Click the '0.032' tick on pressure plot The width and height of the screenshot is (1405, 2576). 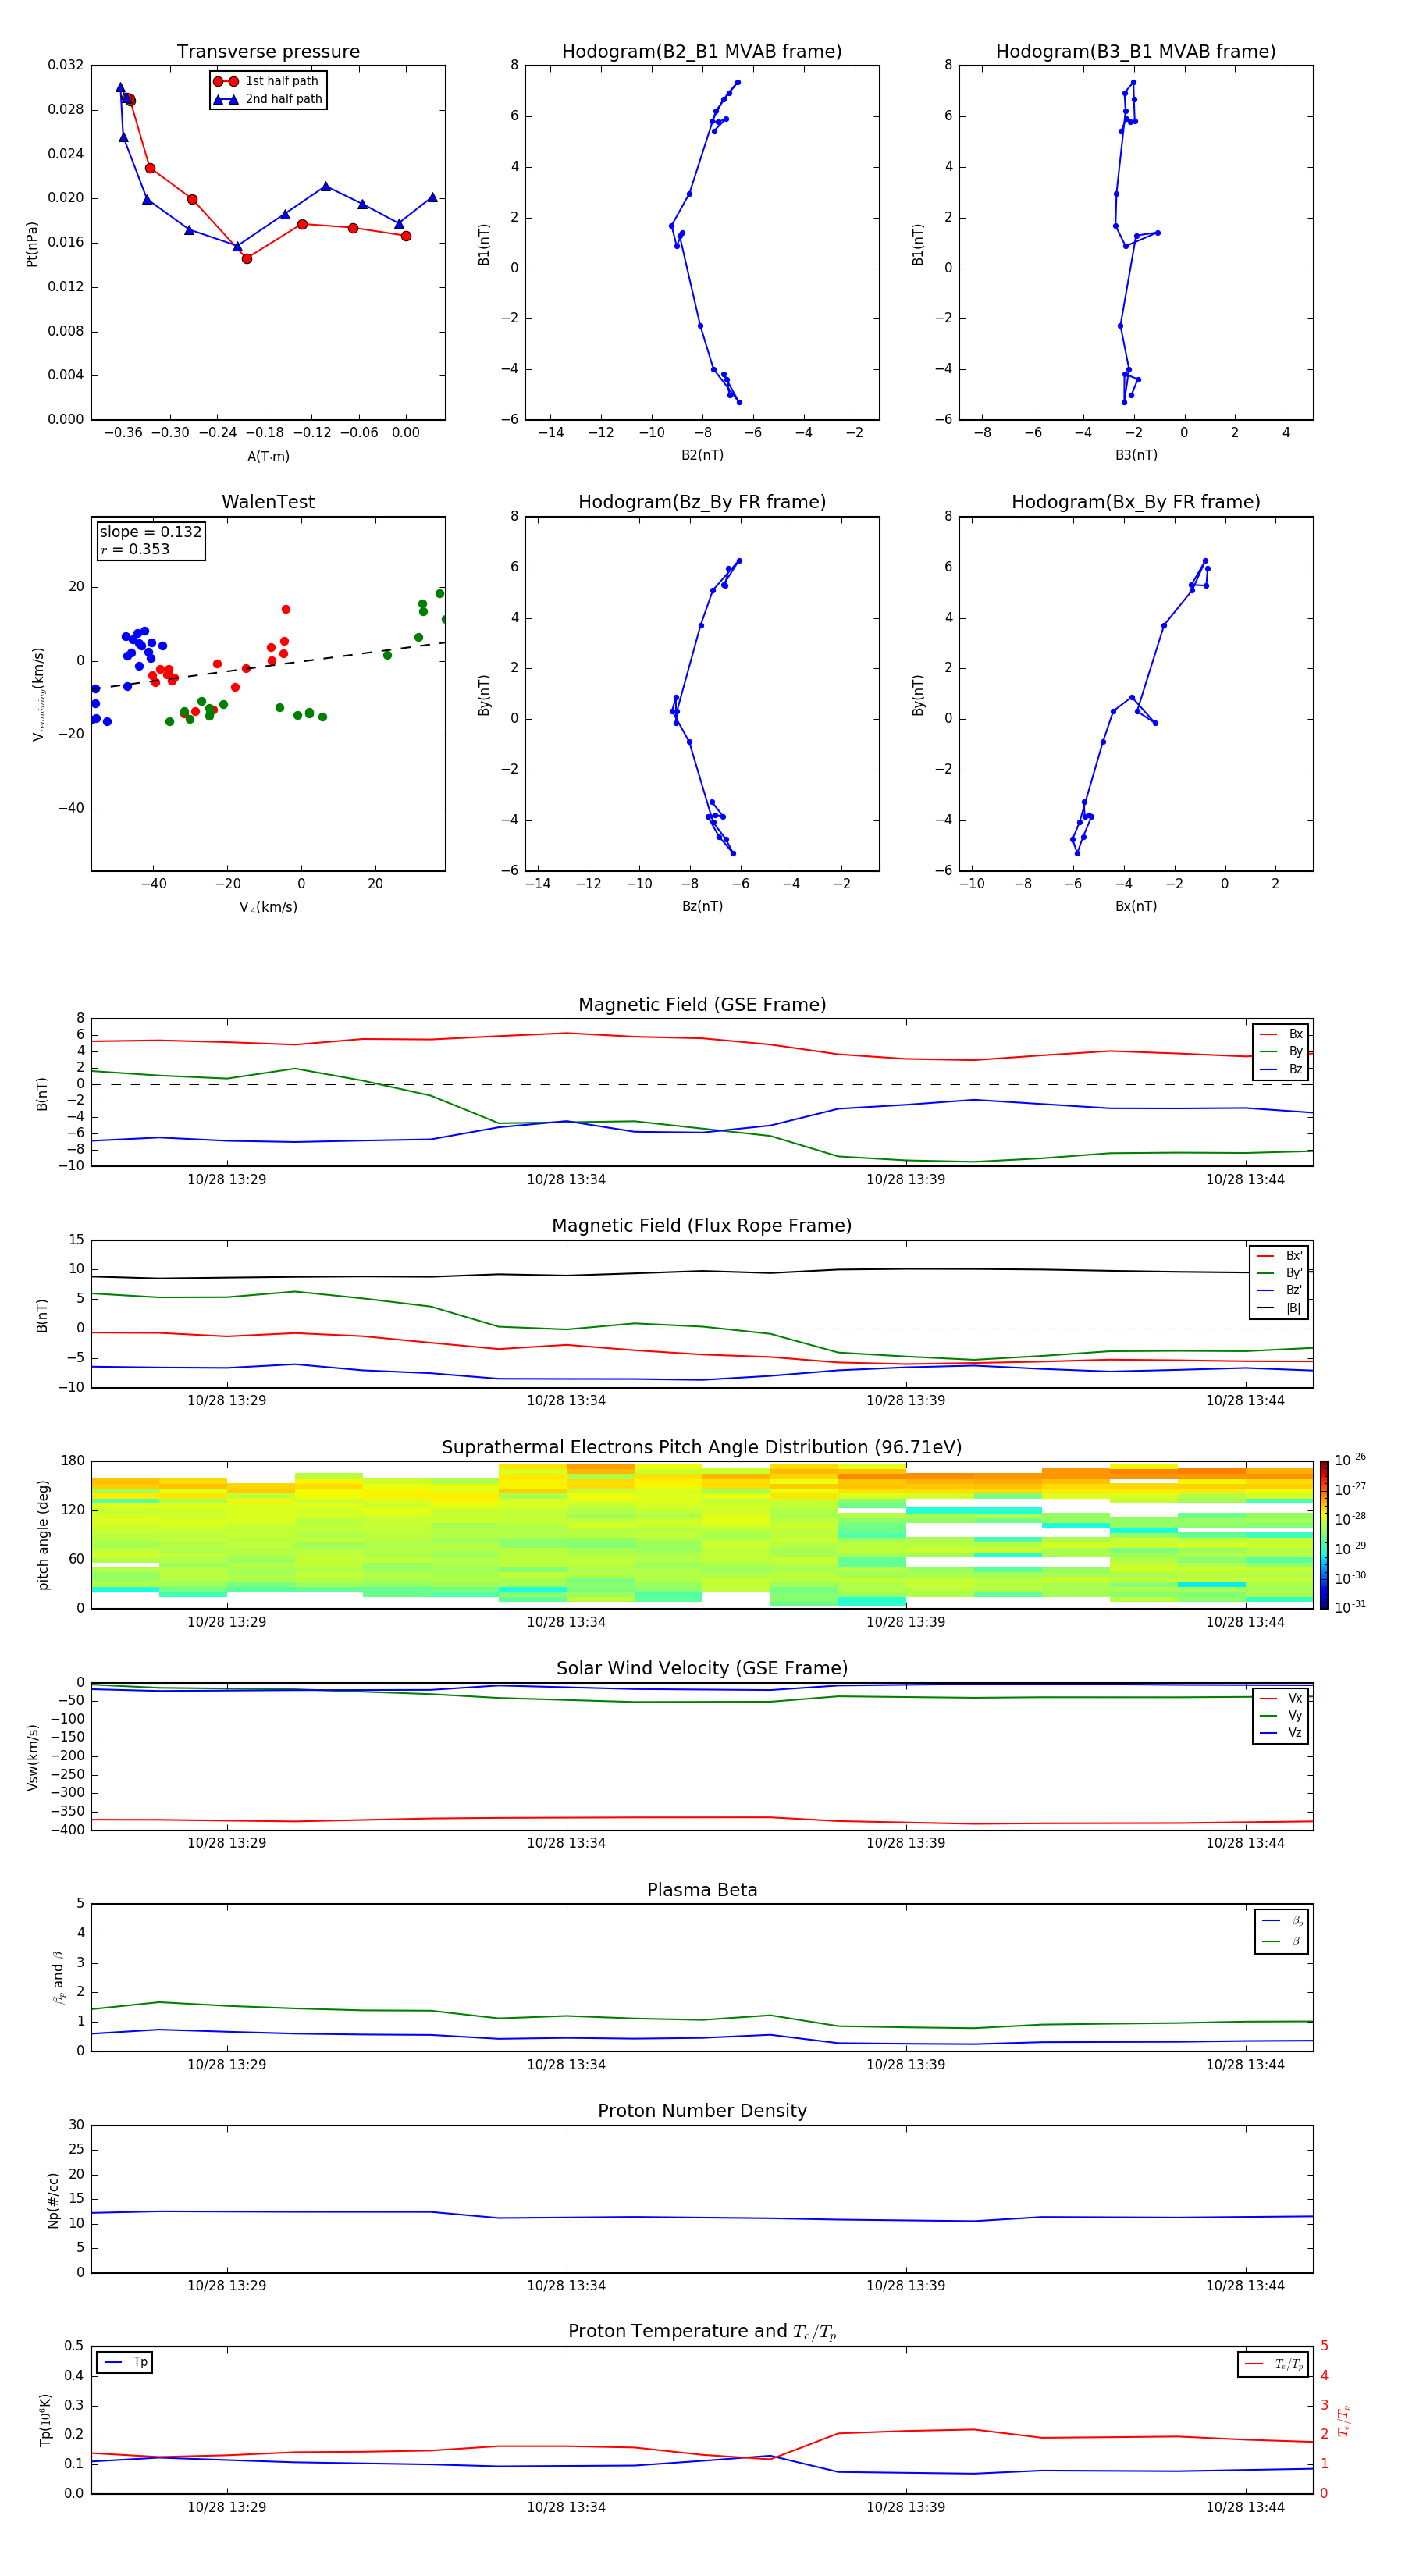(66, 65)
